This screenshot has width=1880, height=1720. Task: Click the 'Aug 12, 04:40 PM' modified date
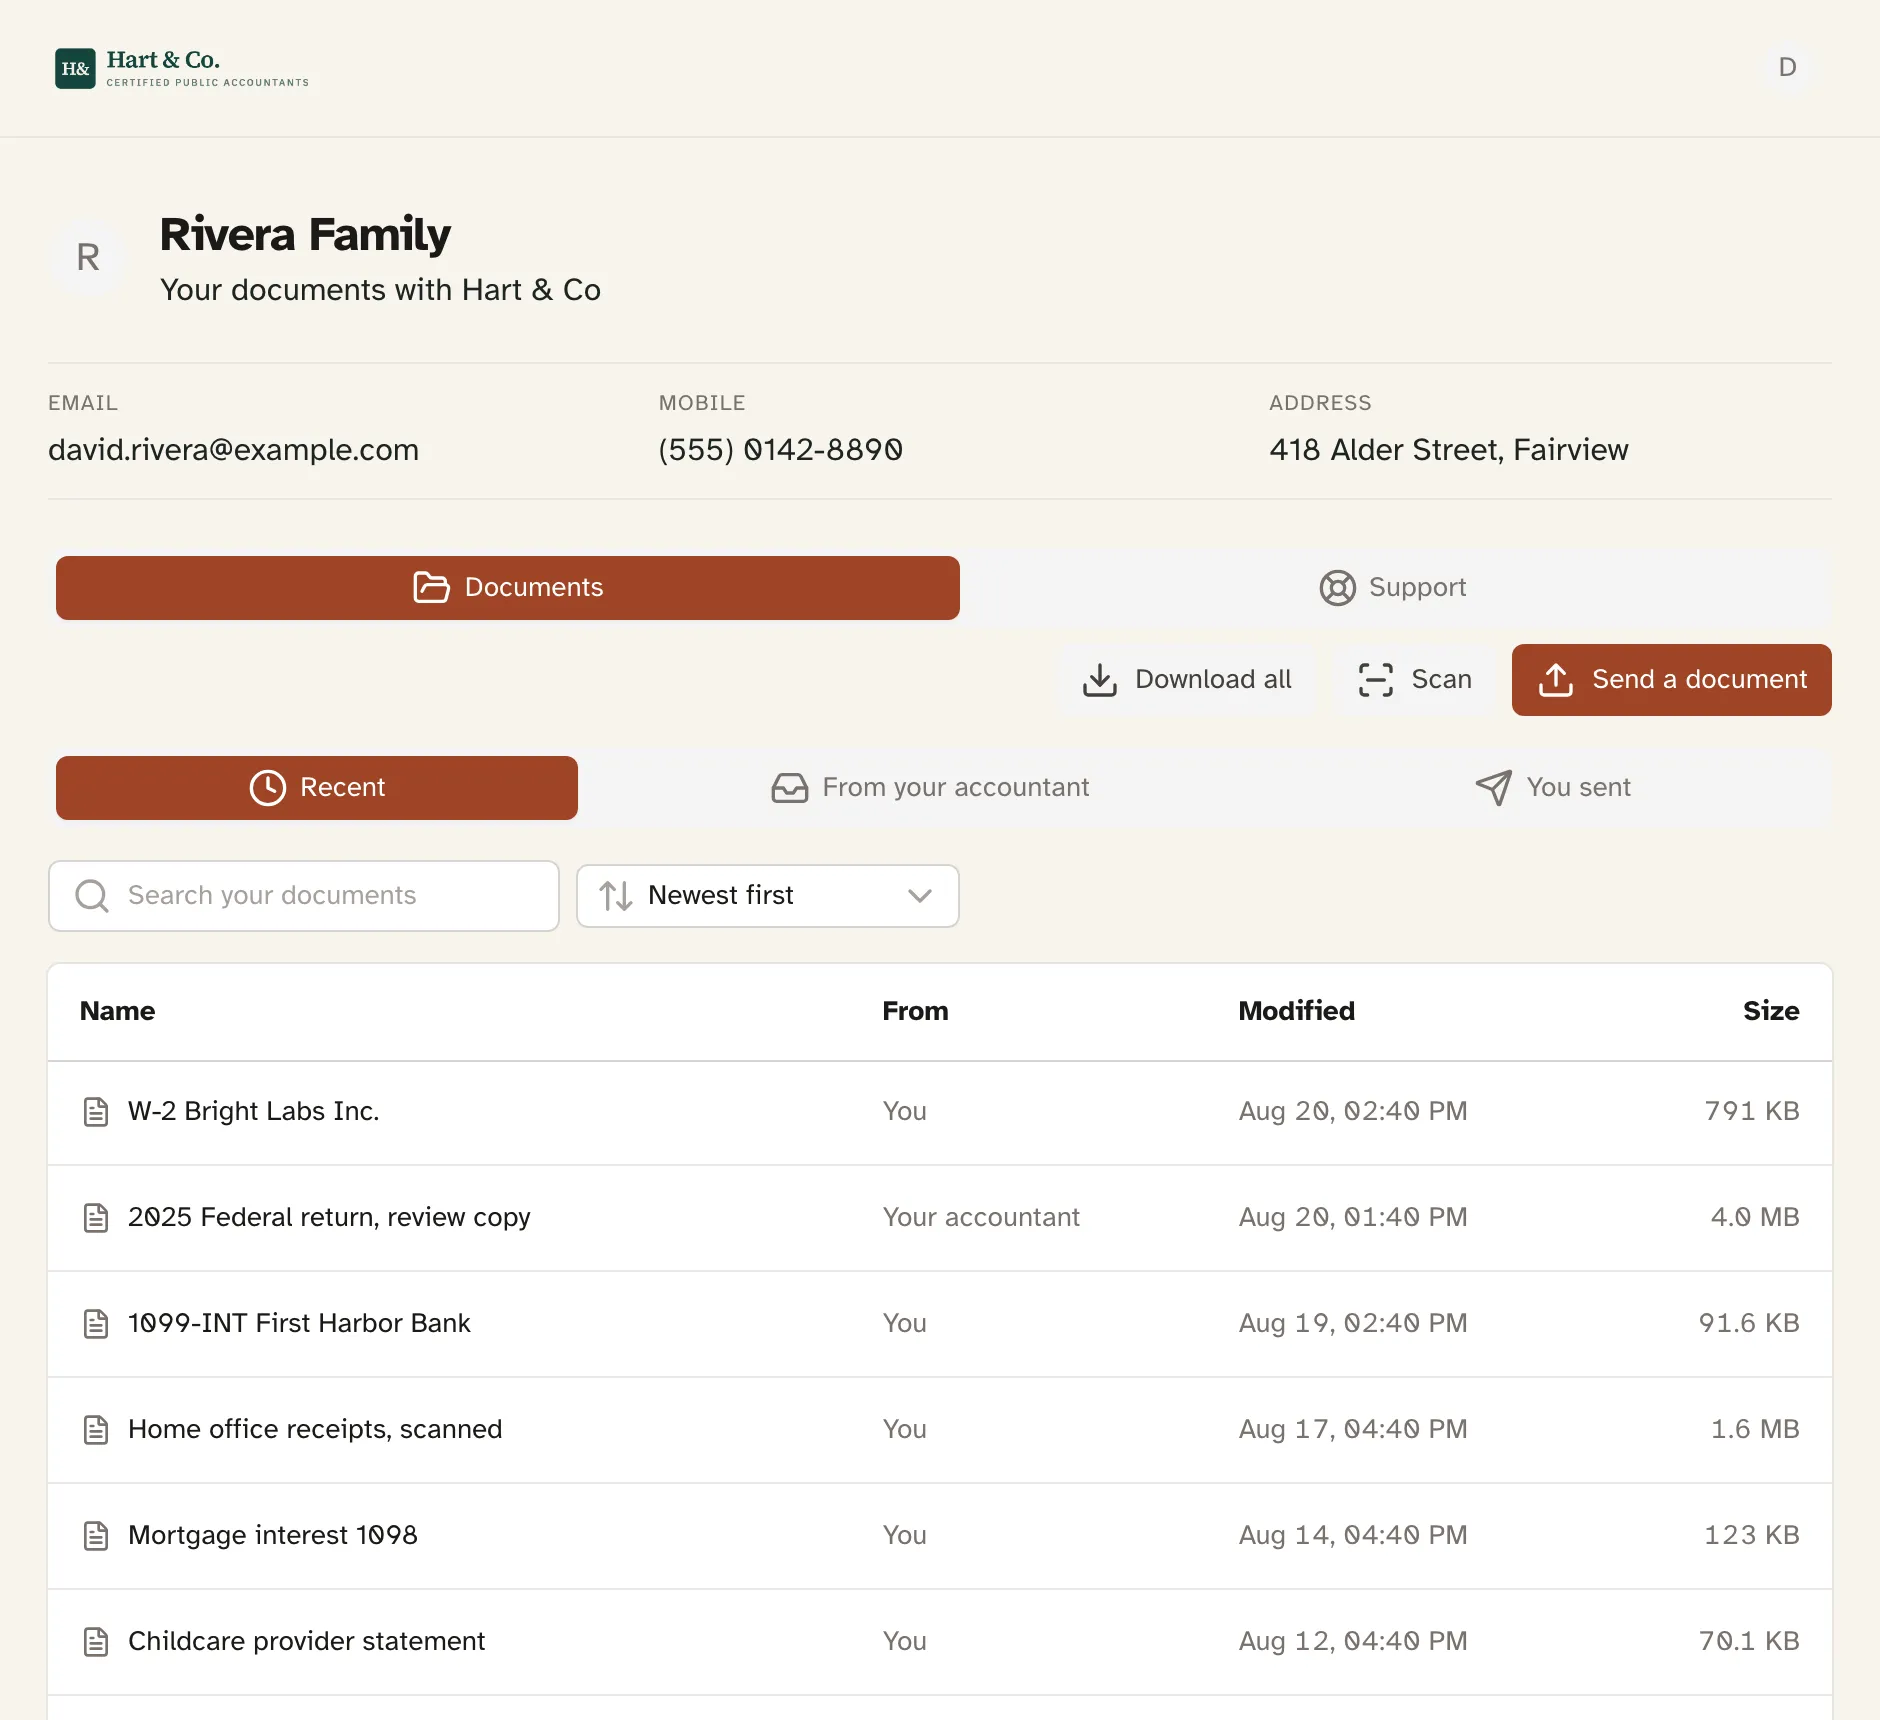[1353, 1642]
